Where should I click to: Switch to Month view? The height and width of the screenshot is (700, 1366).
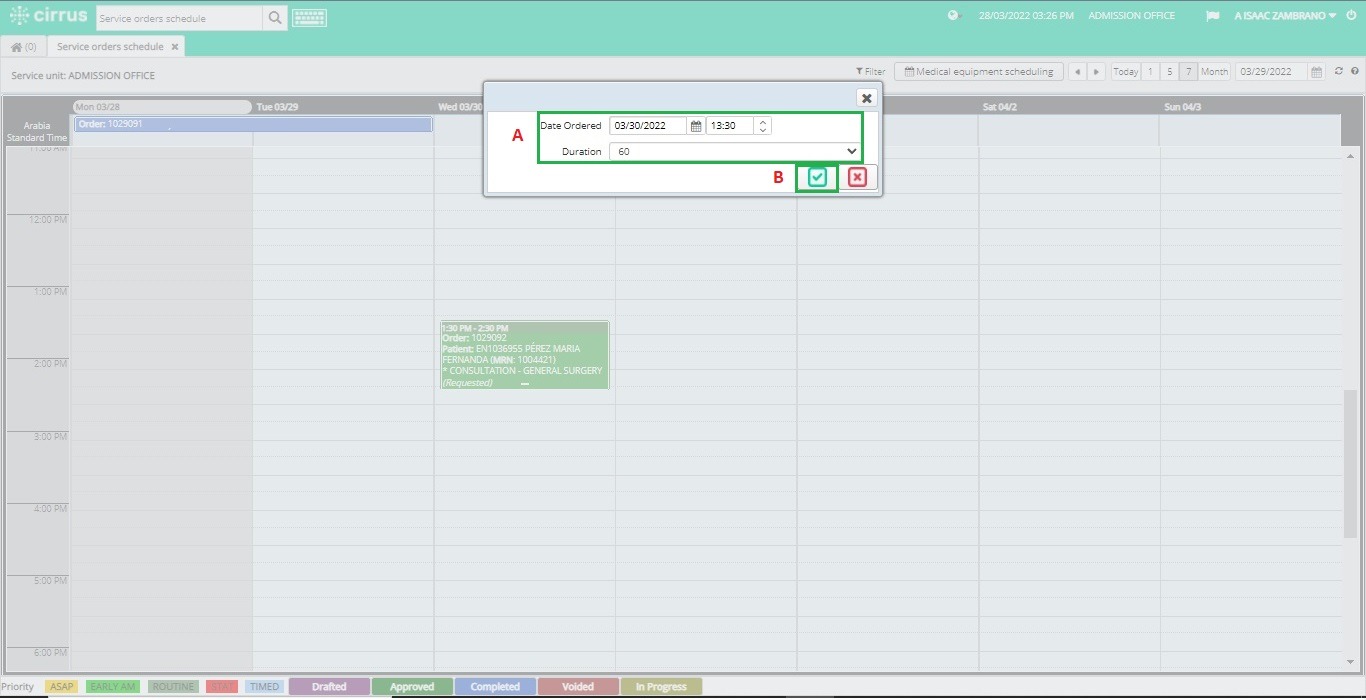click(x=1214, y=72)
